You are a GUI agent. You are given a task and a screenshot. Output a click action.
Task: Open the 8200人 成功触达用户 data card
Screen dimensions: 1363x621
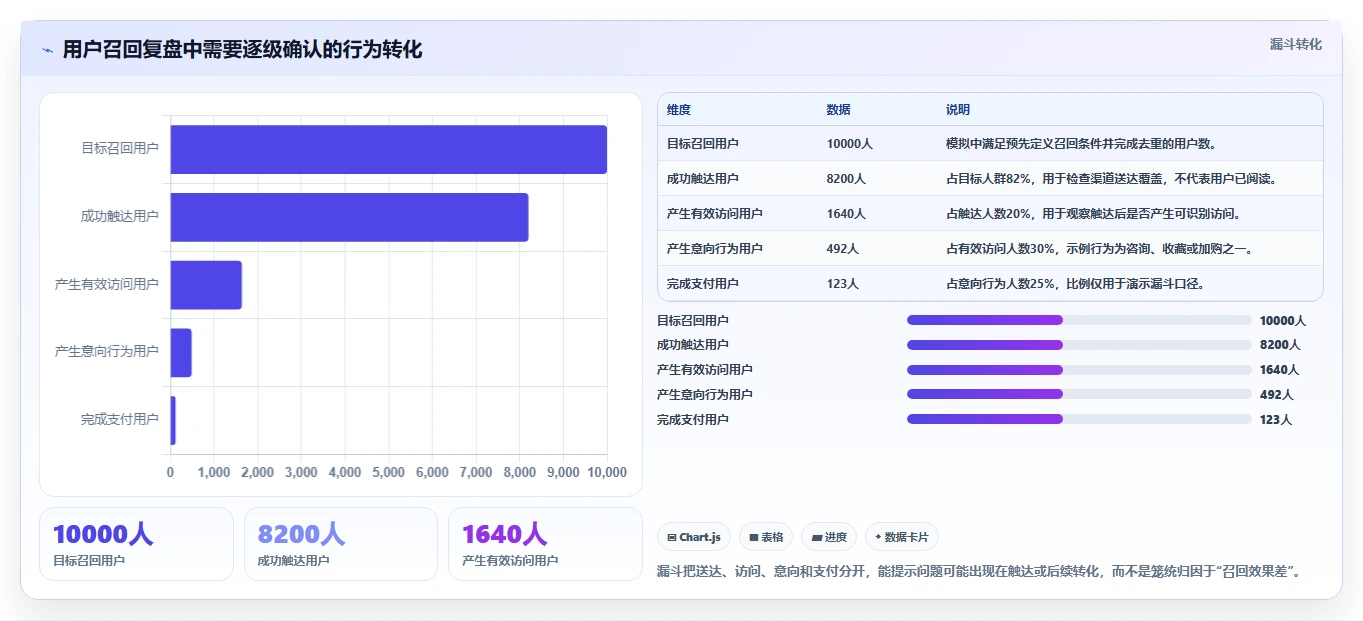[x=341, y=544]
